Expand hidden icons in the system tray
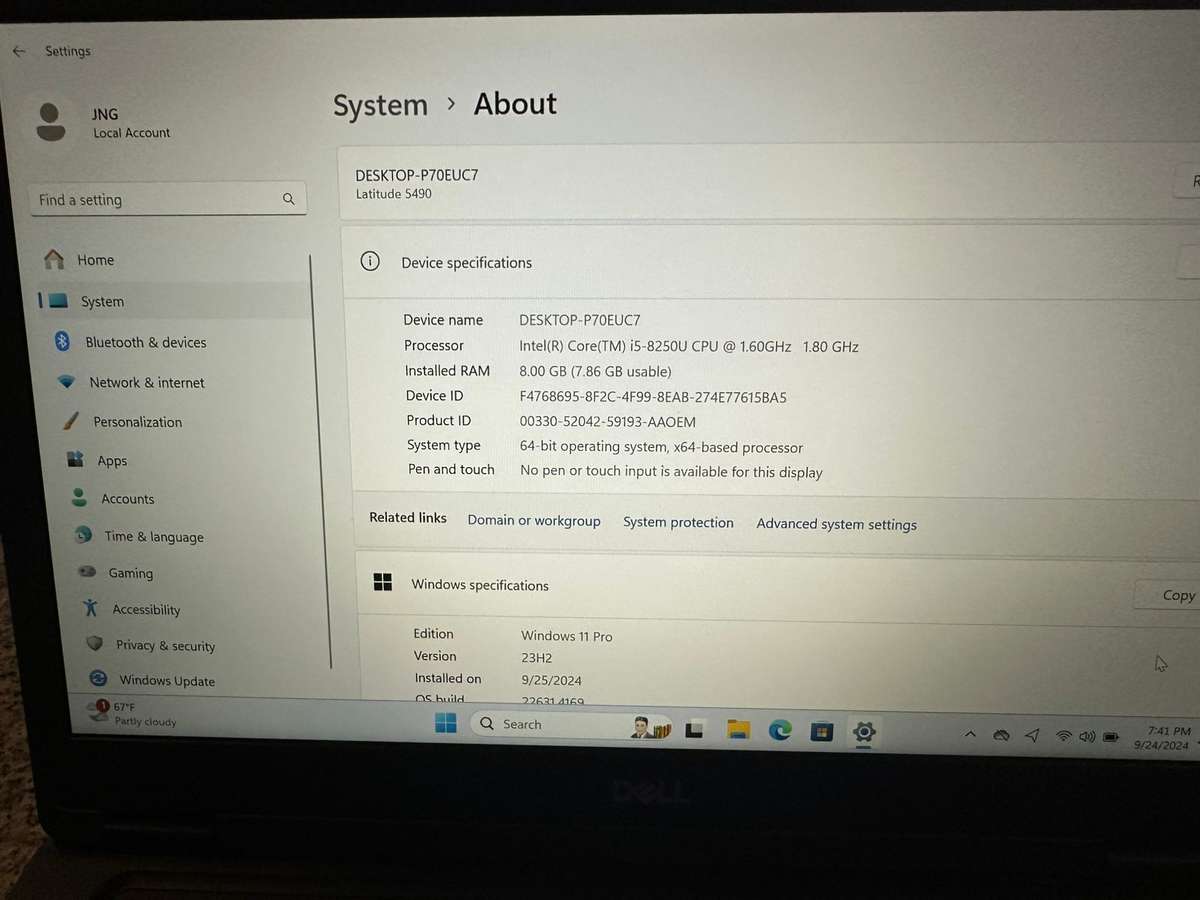 pyautogui.click(x=969, y=734)
